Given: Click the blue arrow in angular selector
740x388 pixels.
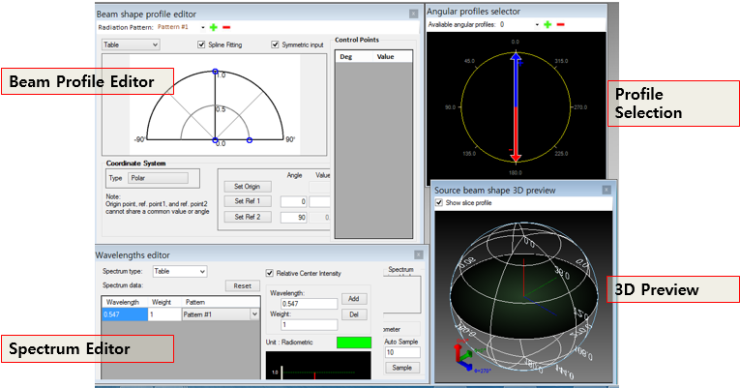Looking at the screenshot, I should 516,80.
